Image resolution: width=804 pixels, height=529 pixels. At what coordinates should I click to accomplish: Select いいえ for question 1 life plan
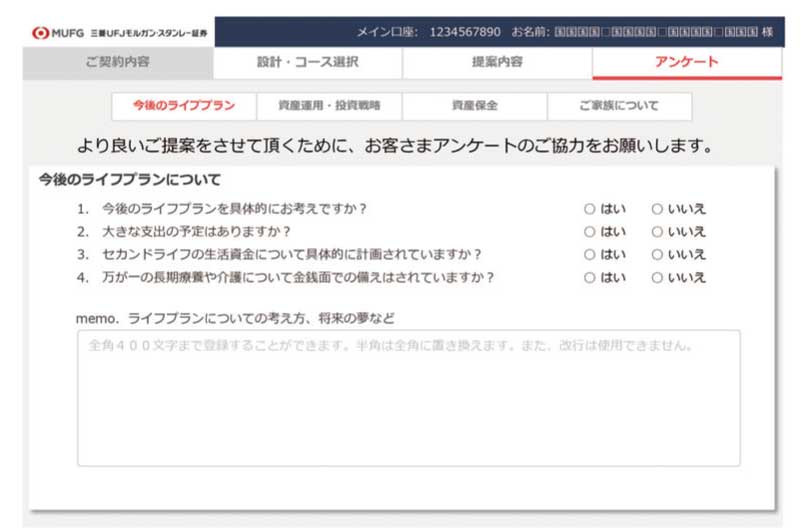[x=657, y=209]
